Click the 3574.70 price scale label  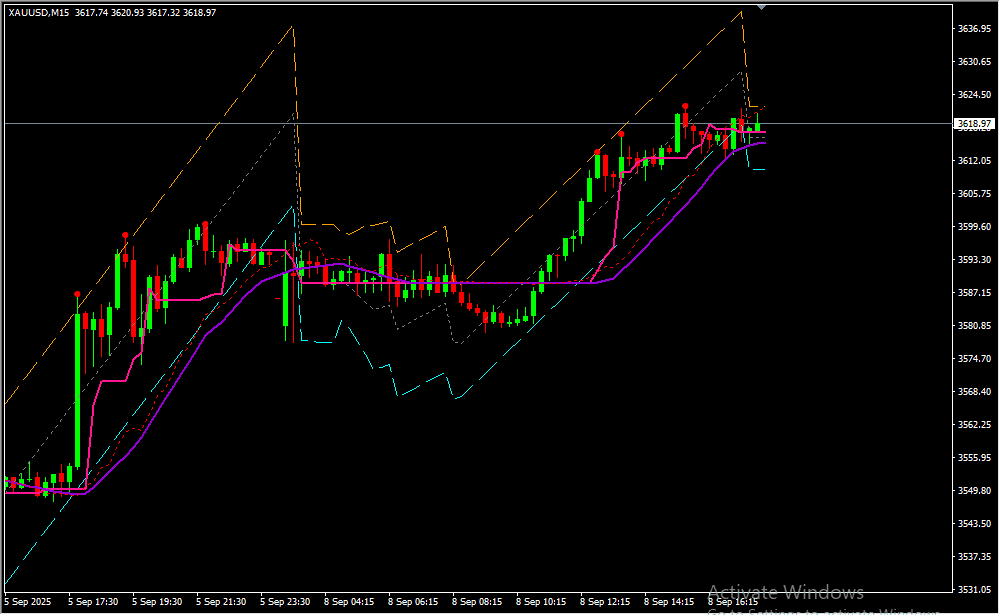pos(972,359)
